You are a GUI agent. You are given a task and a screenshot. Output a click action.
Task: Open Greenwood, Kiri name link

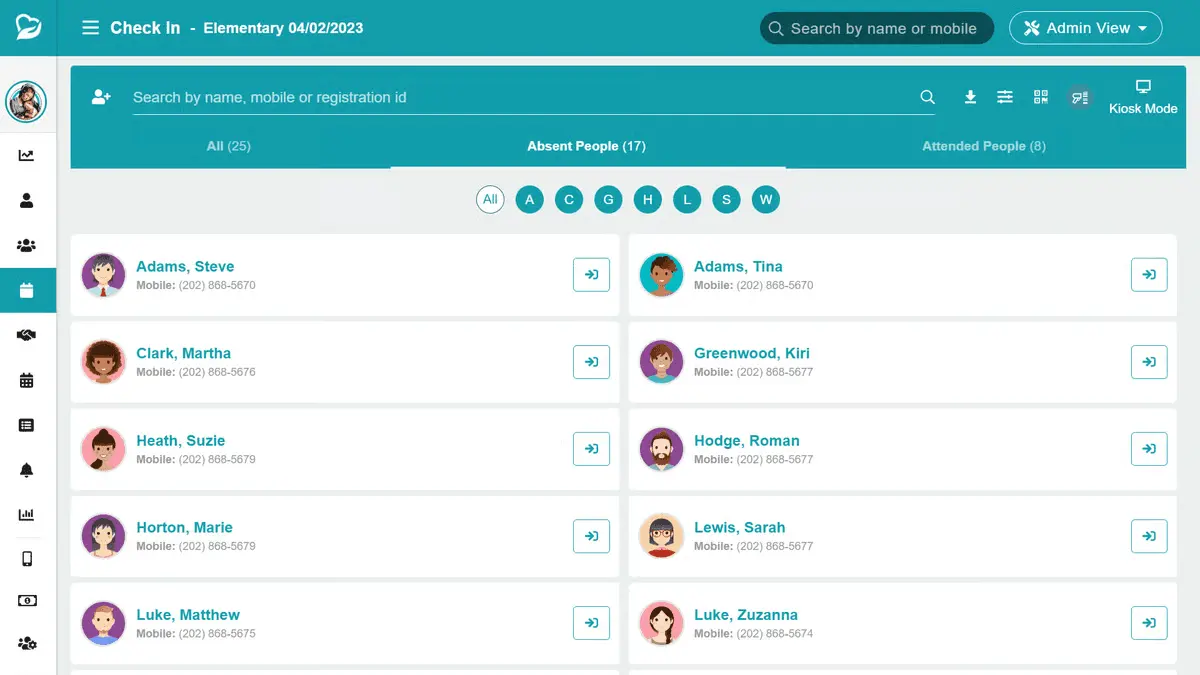pos(752,354)
